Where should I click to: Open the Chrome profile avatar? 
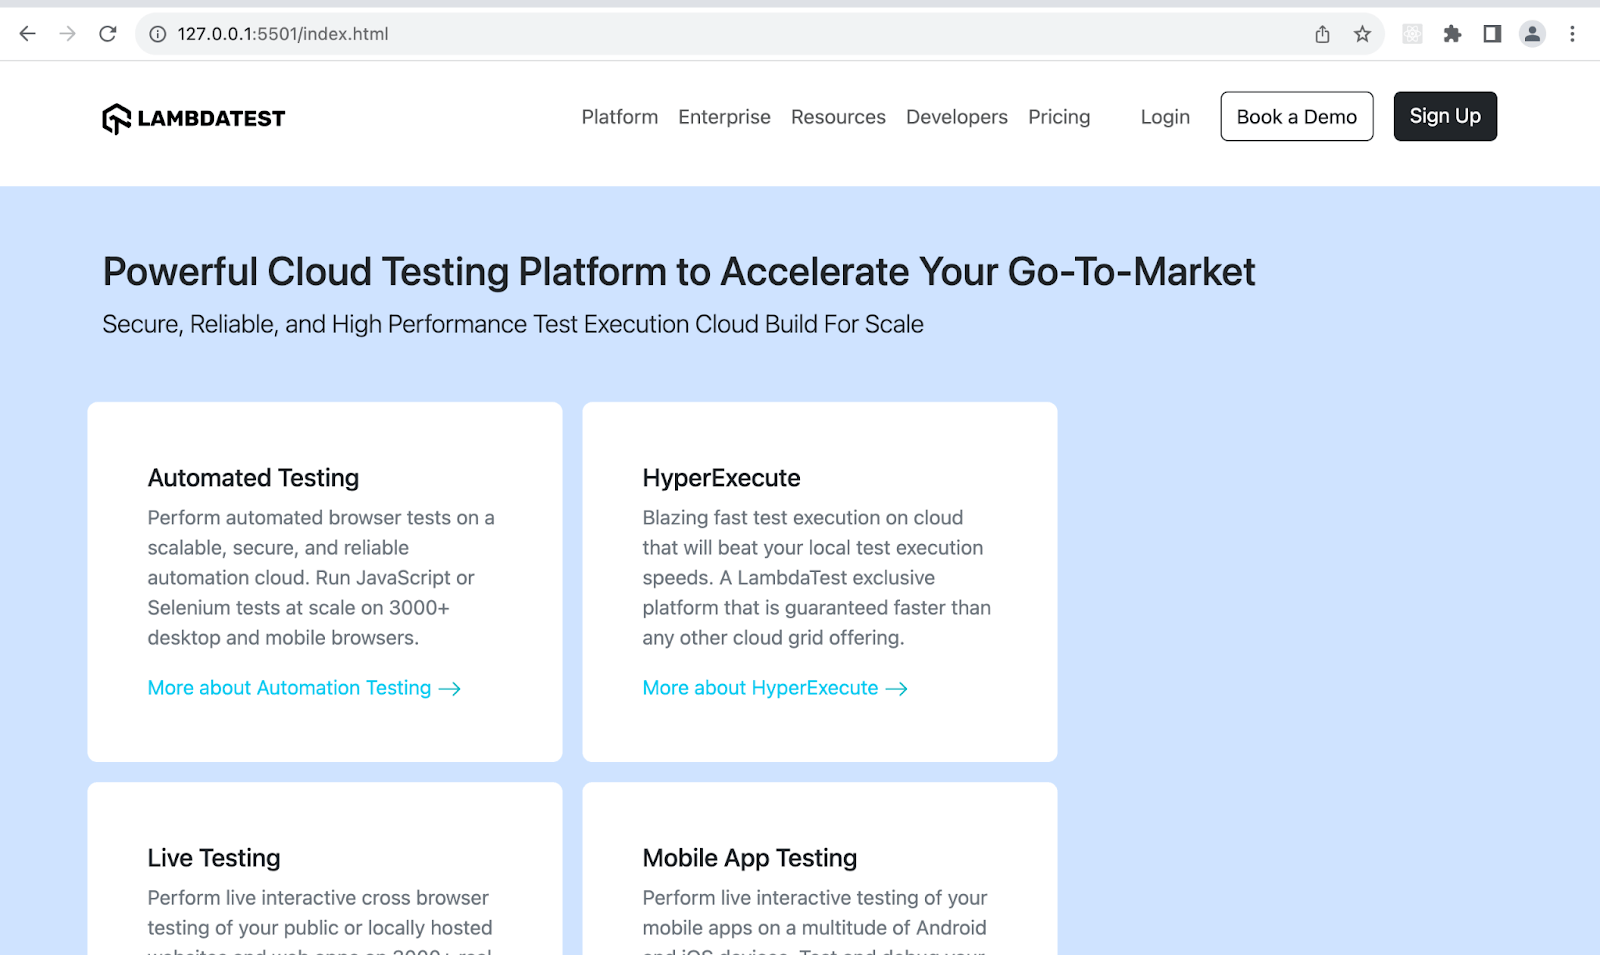tap(1532, 34)
